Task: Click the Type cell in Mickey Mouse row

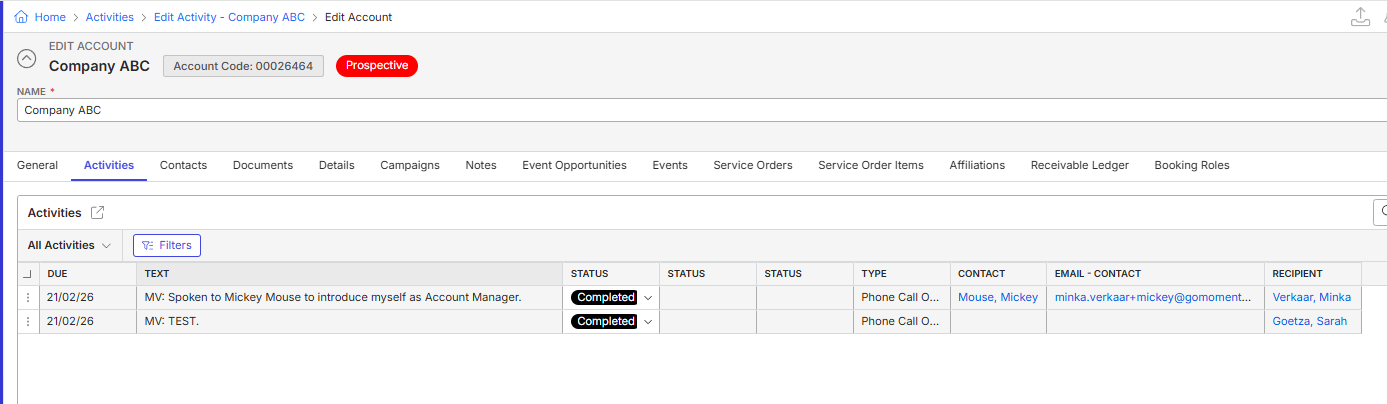Action: pos(902,297)
